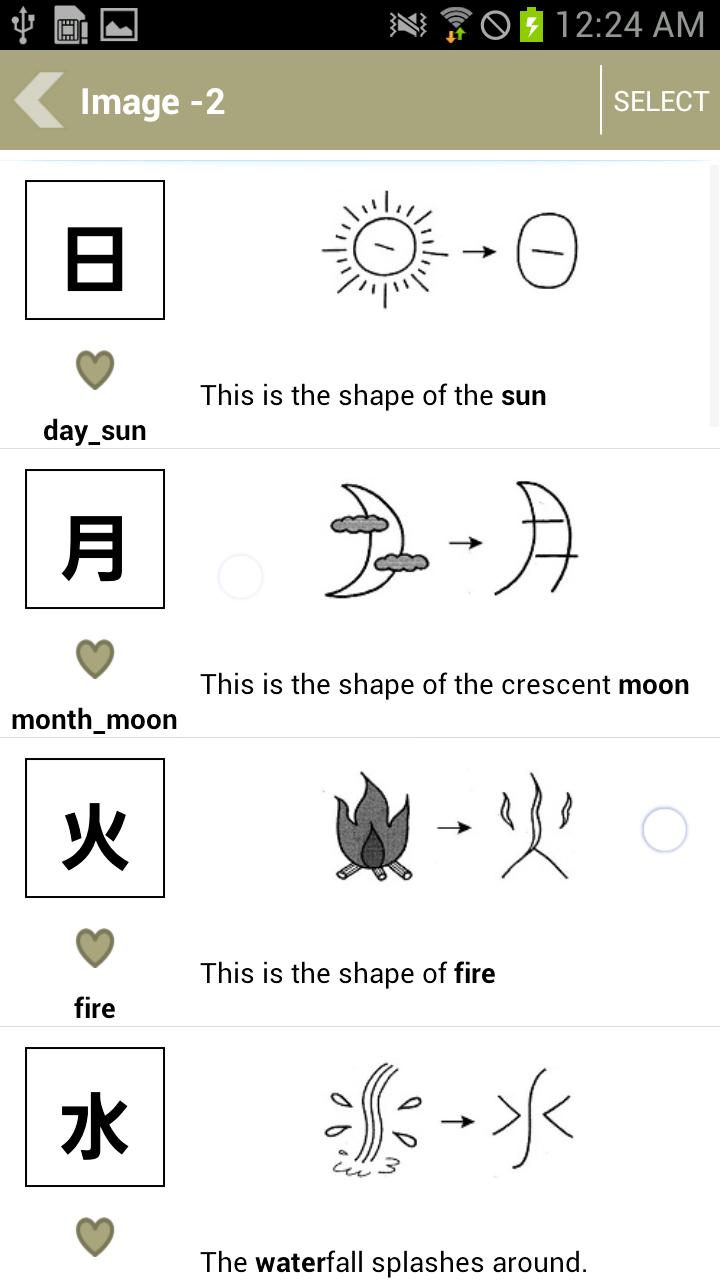The image size is (720, 1280).
Task: Tap the heart under the month_moon entry
Action: pos(94,659)
